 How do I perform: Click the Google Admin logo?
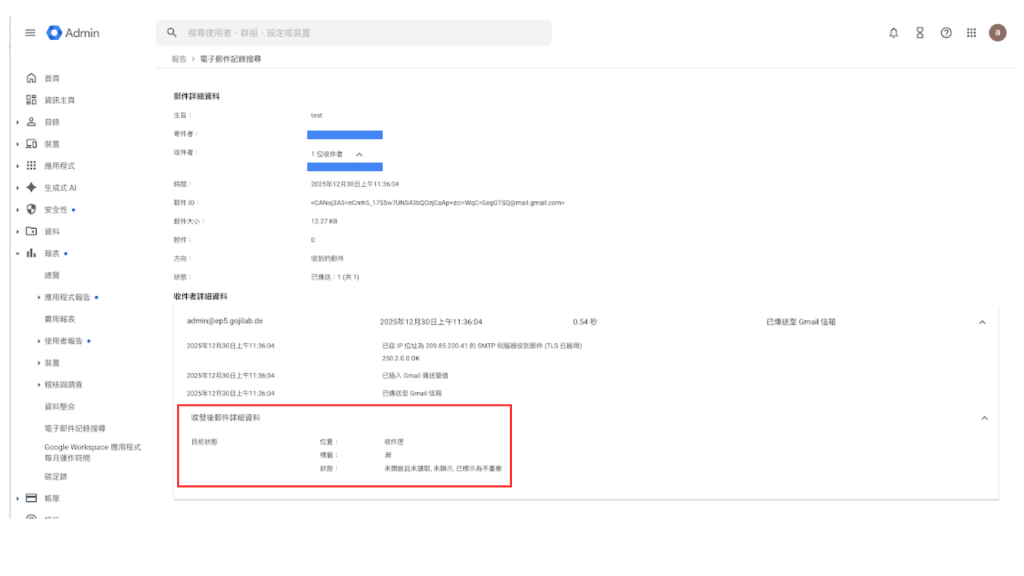(x=72, y=33)
